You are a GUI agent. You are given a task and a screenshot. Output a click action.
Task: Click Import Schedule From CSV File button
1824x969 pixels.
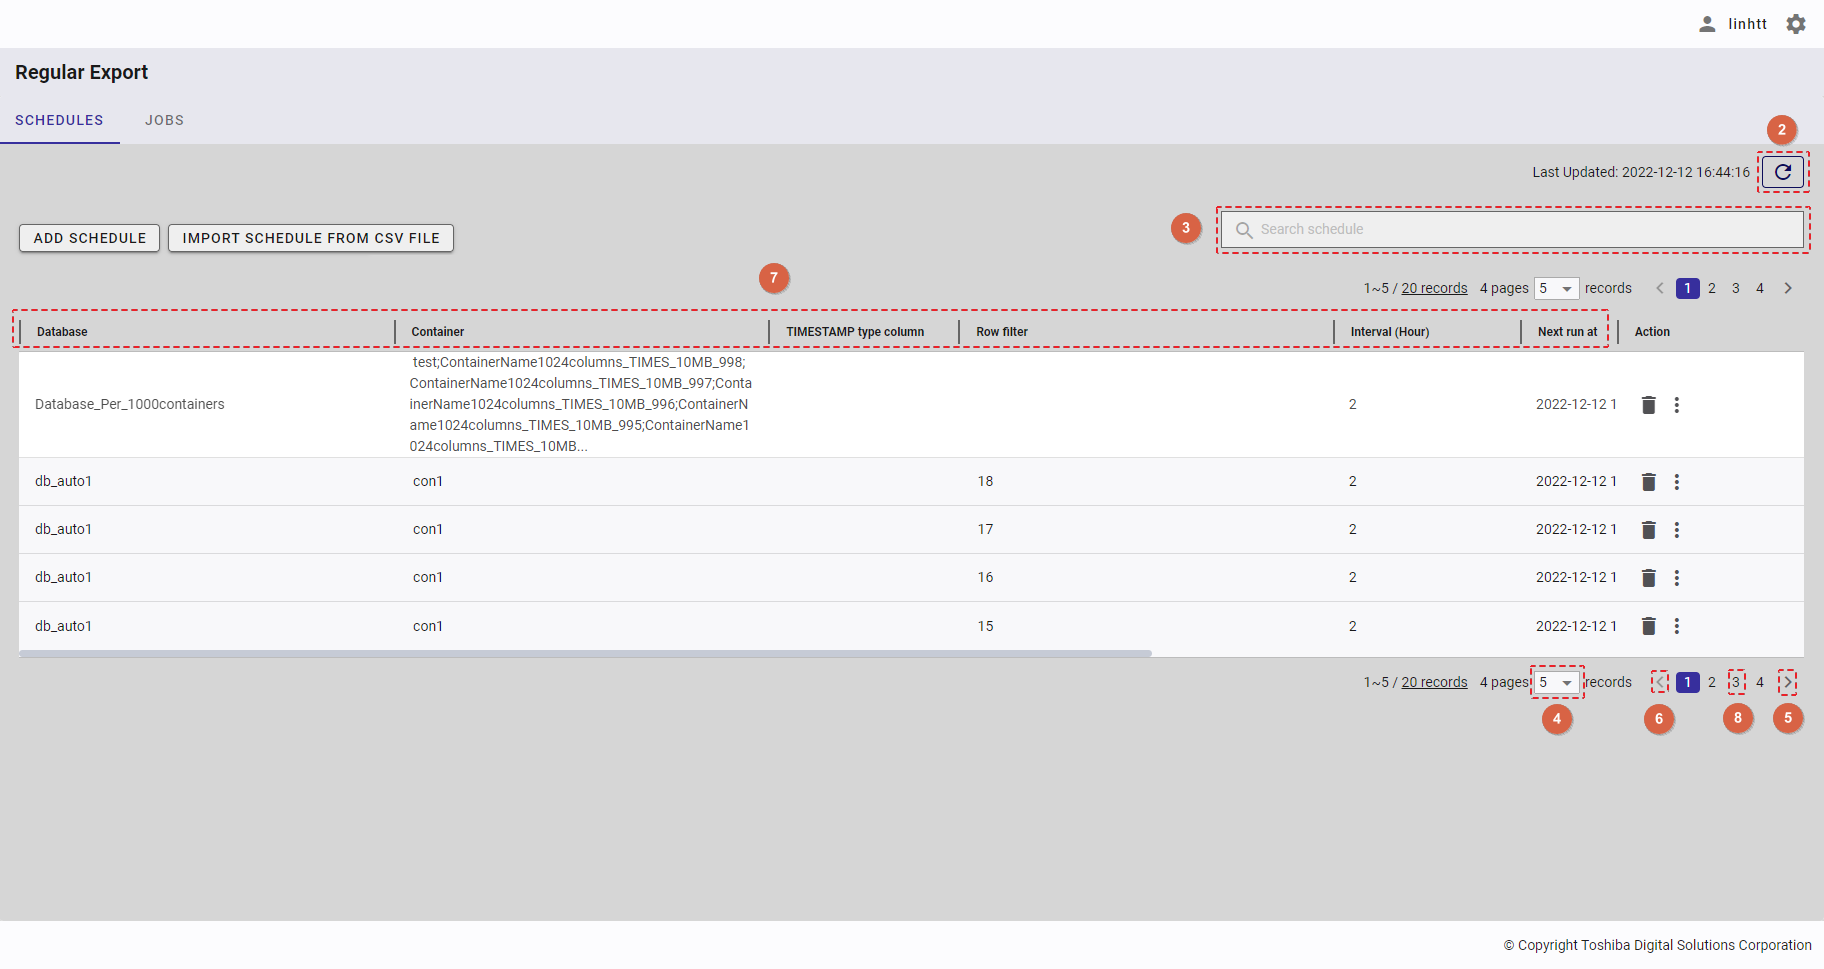tap(311, 238)
